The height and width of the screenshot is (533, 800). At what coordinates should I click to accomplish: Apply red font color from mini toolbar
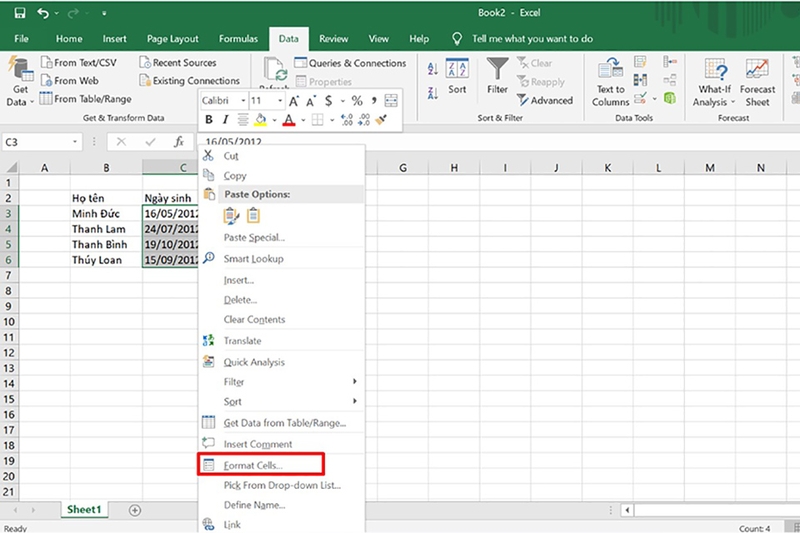289,120
